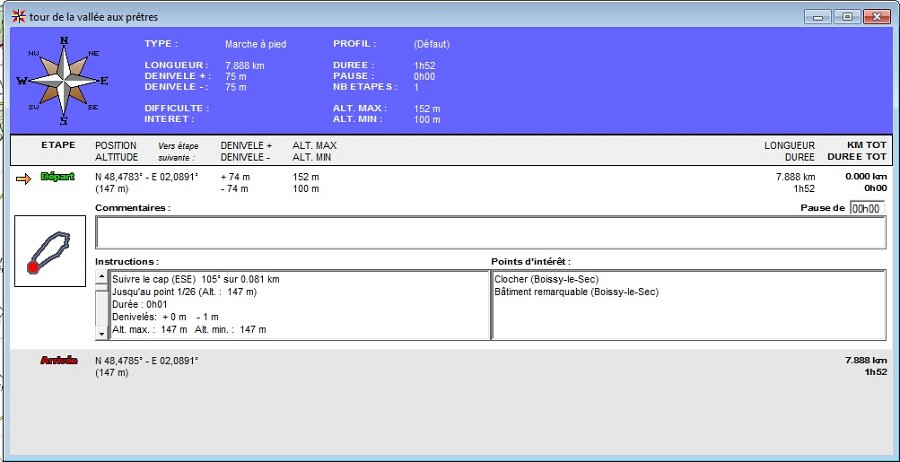Click the compass rose icon

click(x=63, y=81)
